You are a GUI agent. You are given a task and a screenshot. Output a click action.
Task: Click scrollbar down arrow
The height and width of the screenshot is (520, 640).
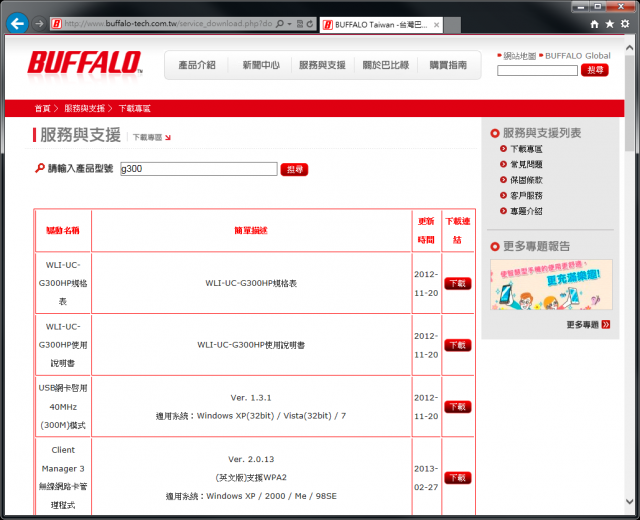coord(630,502)
